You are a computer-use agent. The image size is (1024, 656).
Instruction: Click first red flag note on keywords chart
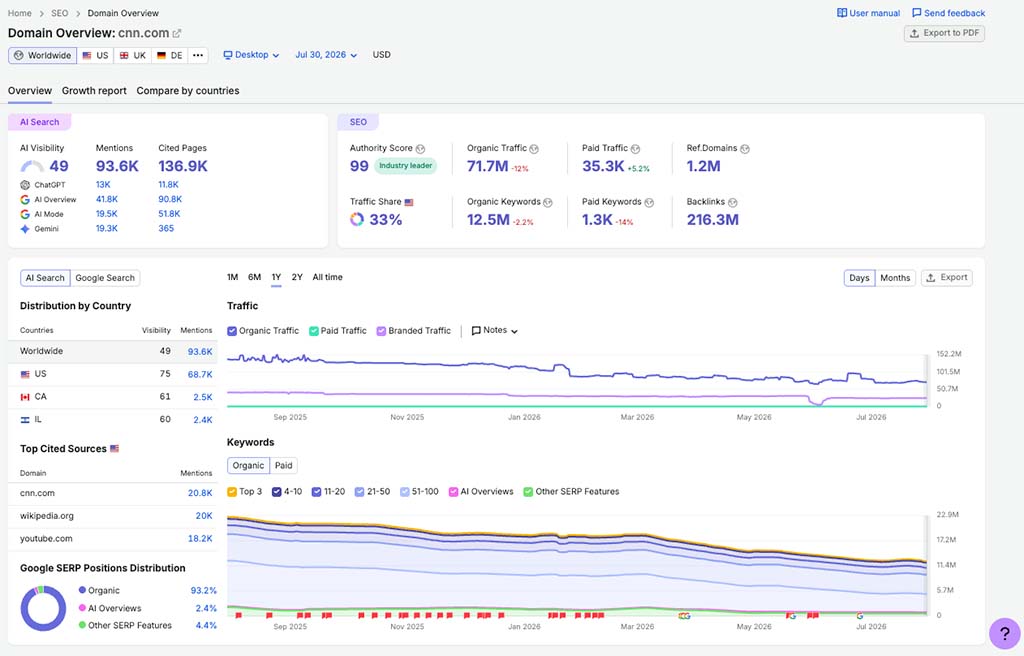tap(238, 615)
